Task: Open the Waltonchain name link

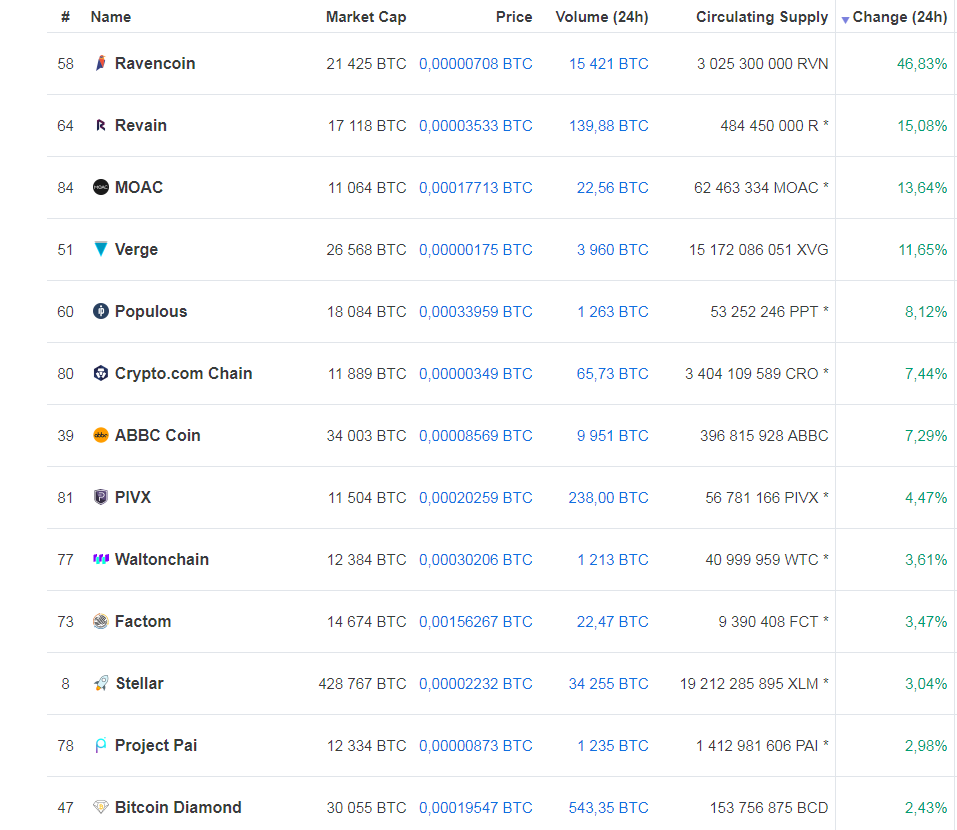Action: click(x=162, y=559)
